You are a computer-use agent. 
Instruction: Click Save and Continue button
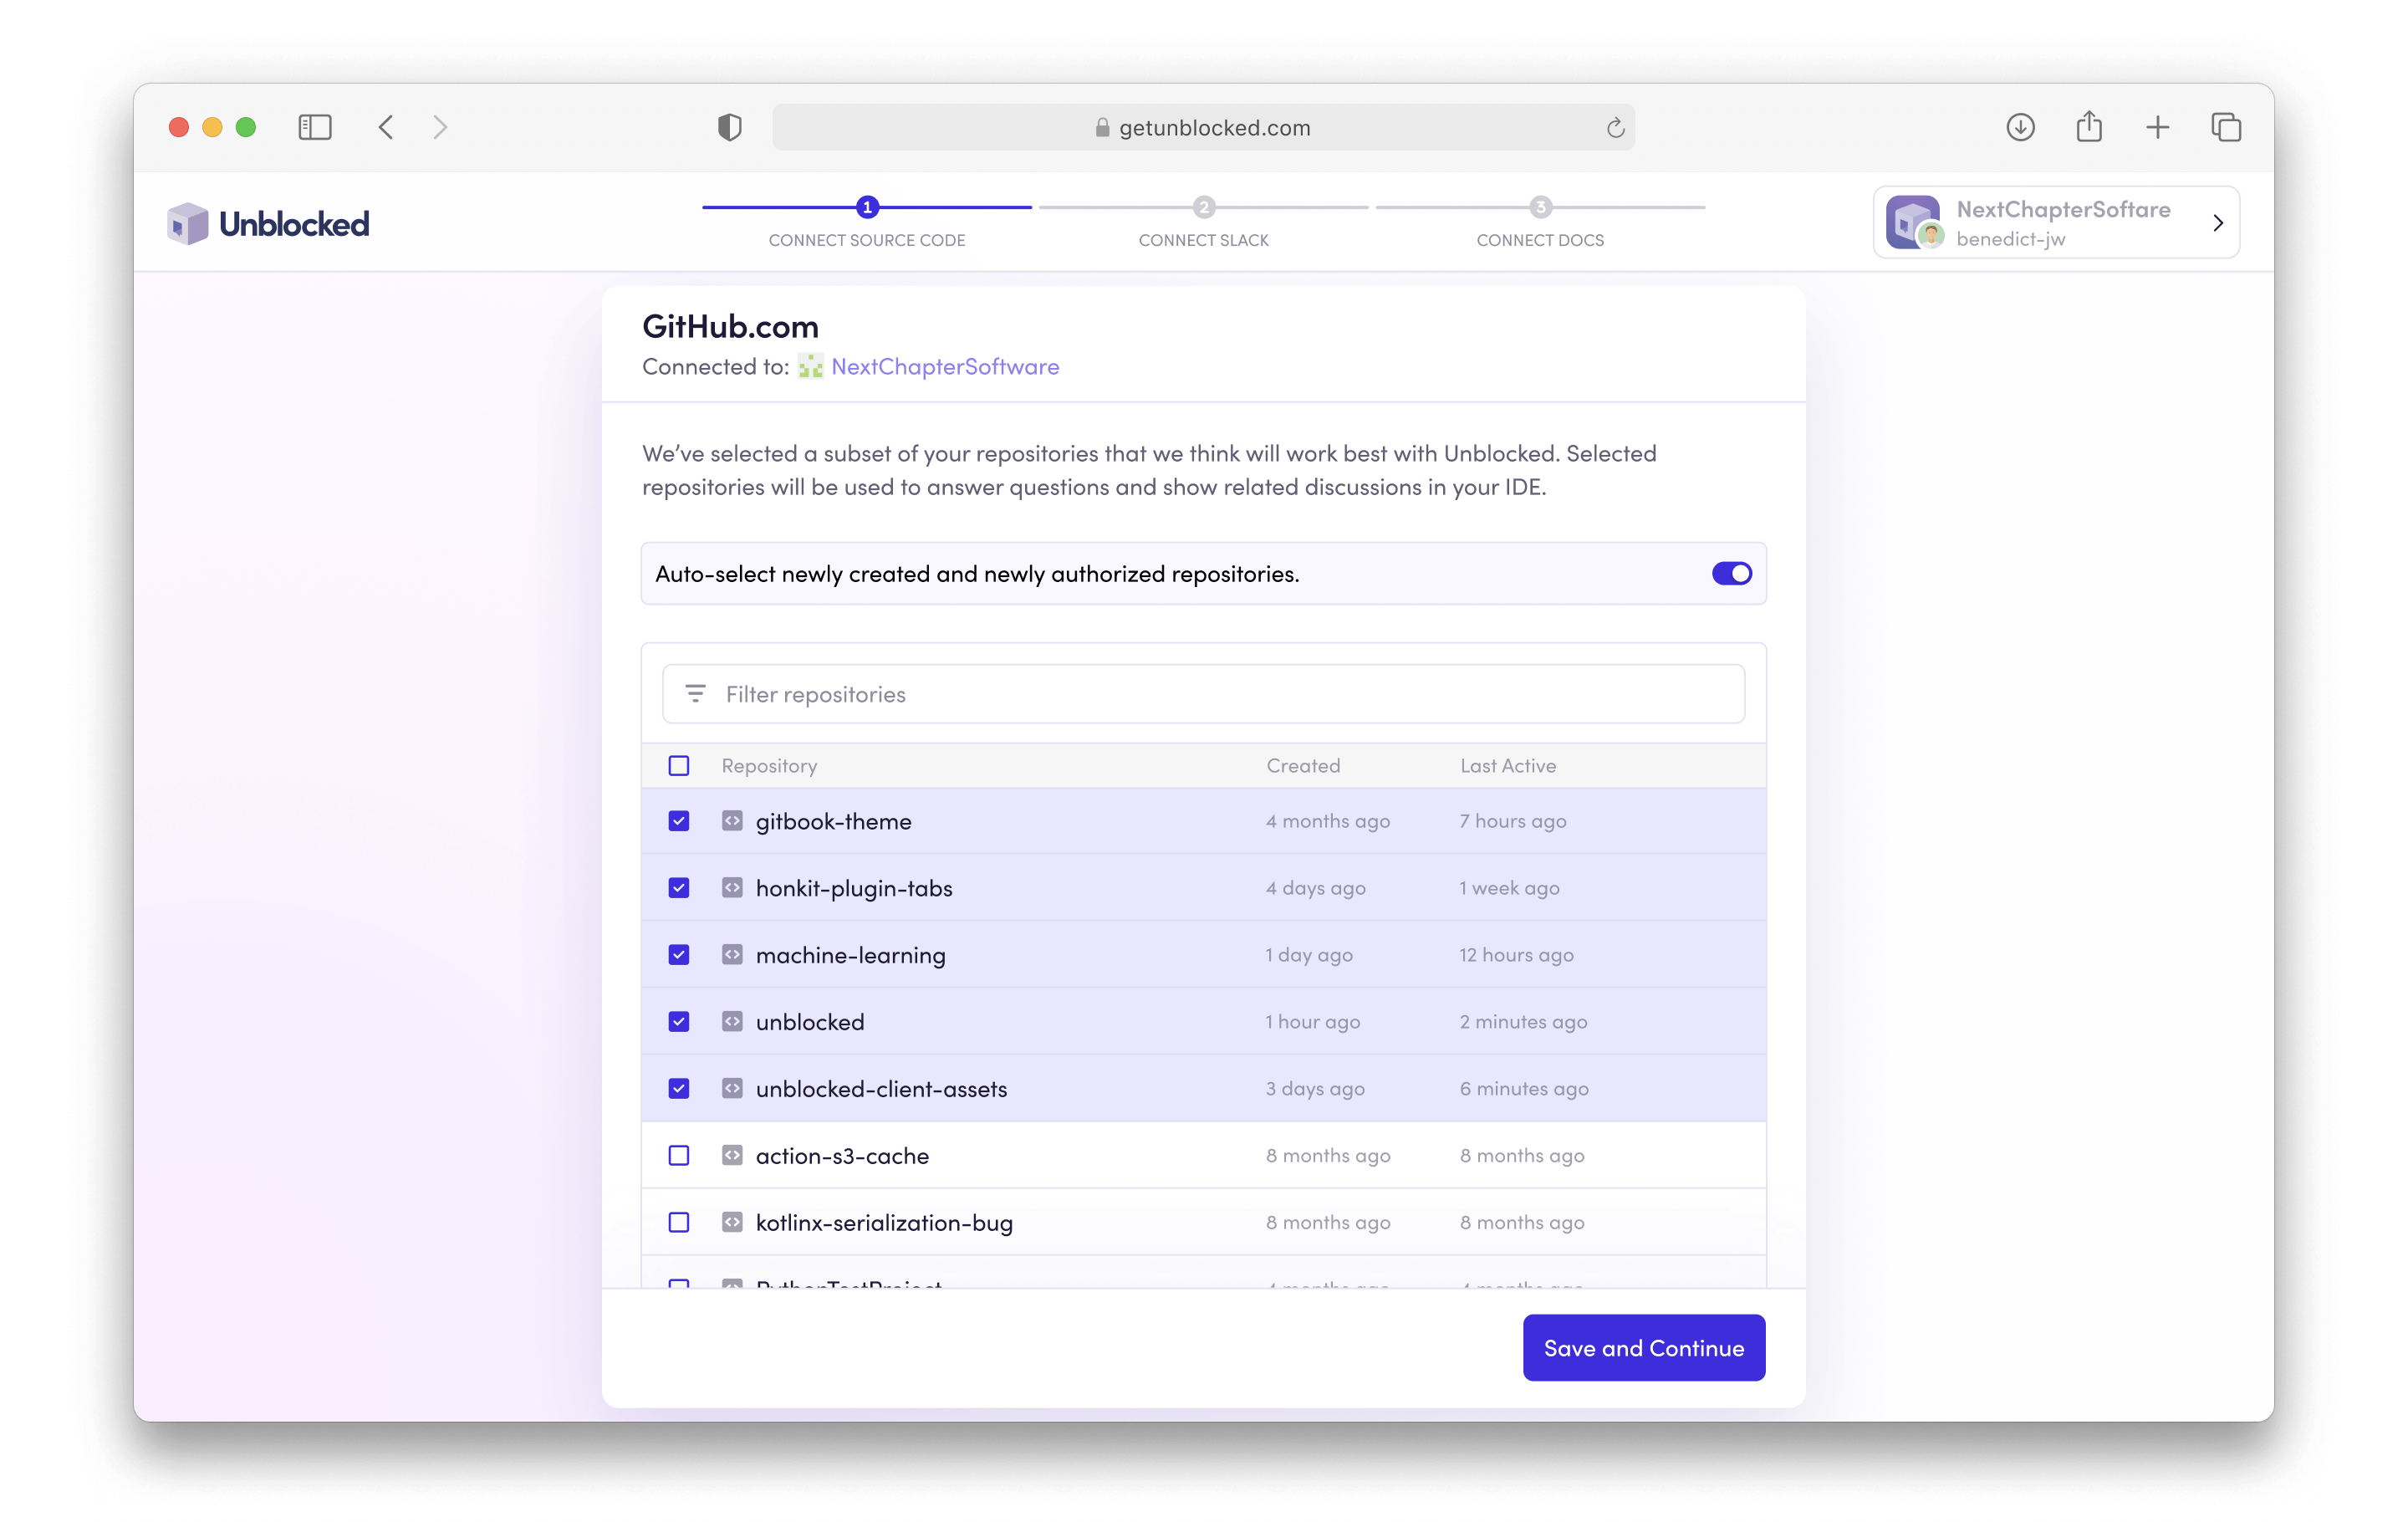pos(1644,1348)
